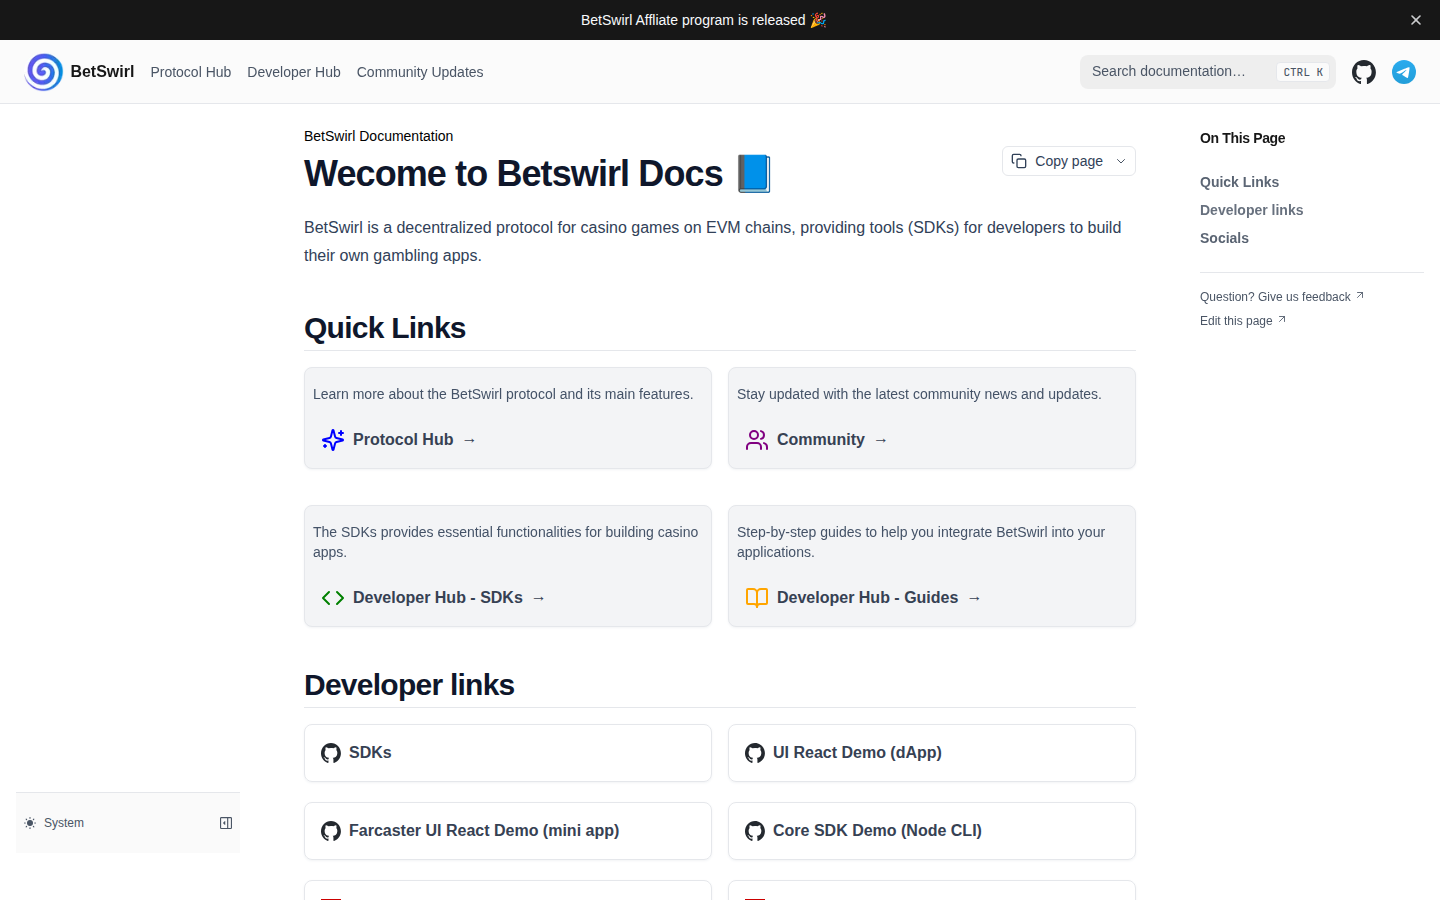Open the Developer Hub nav item
This screenshot has width=1440, height=900.
[x=294, y=72]
